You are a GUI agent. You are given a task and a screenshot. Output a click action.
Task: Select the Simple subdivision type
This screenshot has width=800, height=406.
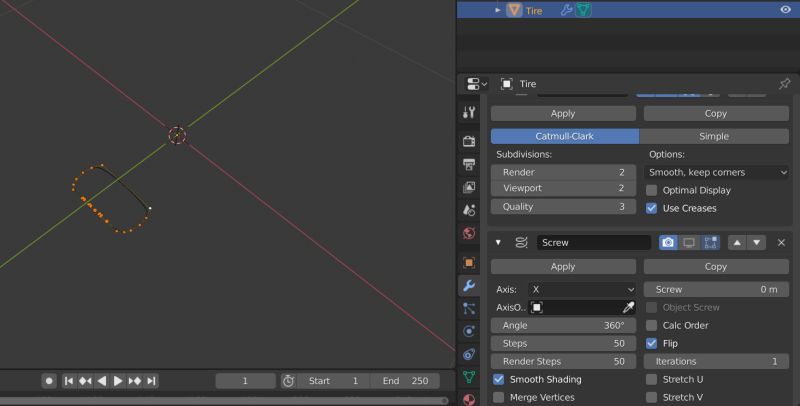click(x=714, y=136)
